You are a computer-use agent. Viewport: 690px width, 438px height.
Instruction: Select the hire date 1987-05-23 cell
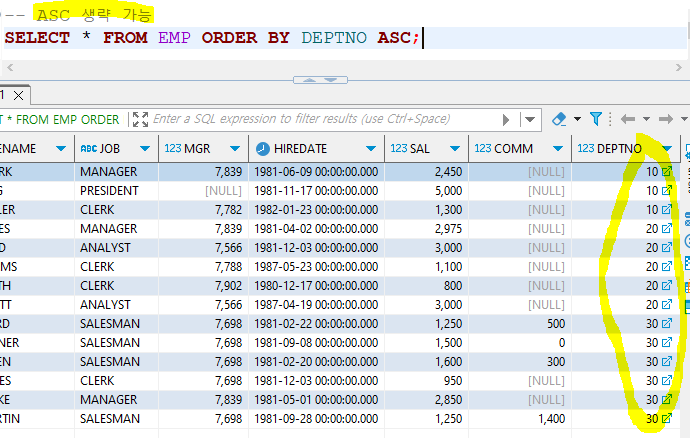(316, 267)
